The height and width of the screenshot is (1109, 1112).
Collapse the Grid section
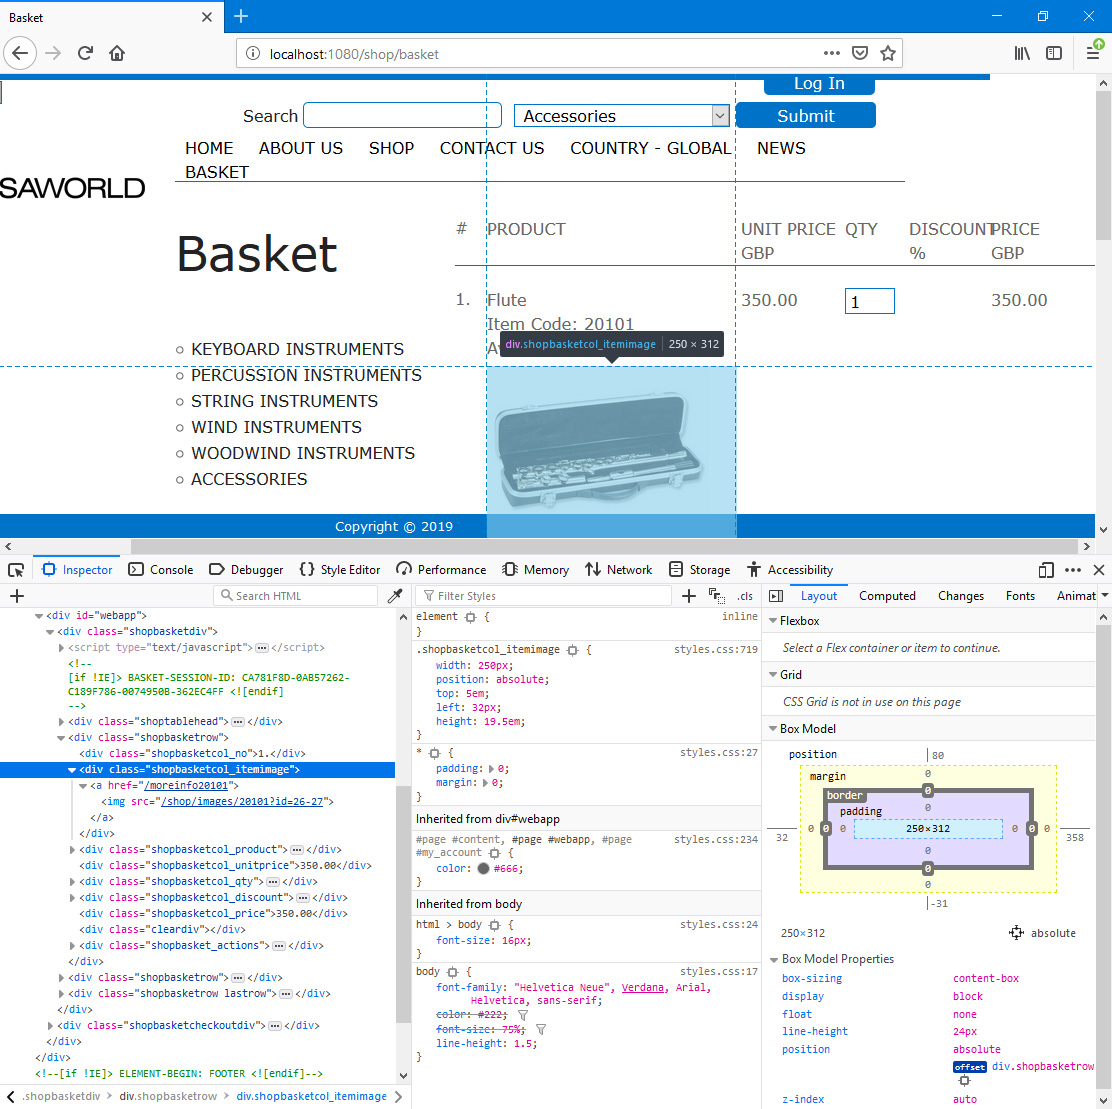point(773,675)
